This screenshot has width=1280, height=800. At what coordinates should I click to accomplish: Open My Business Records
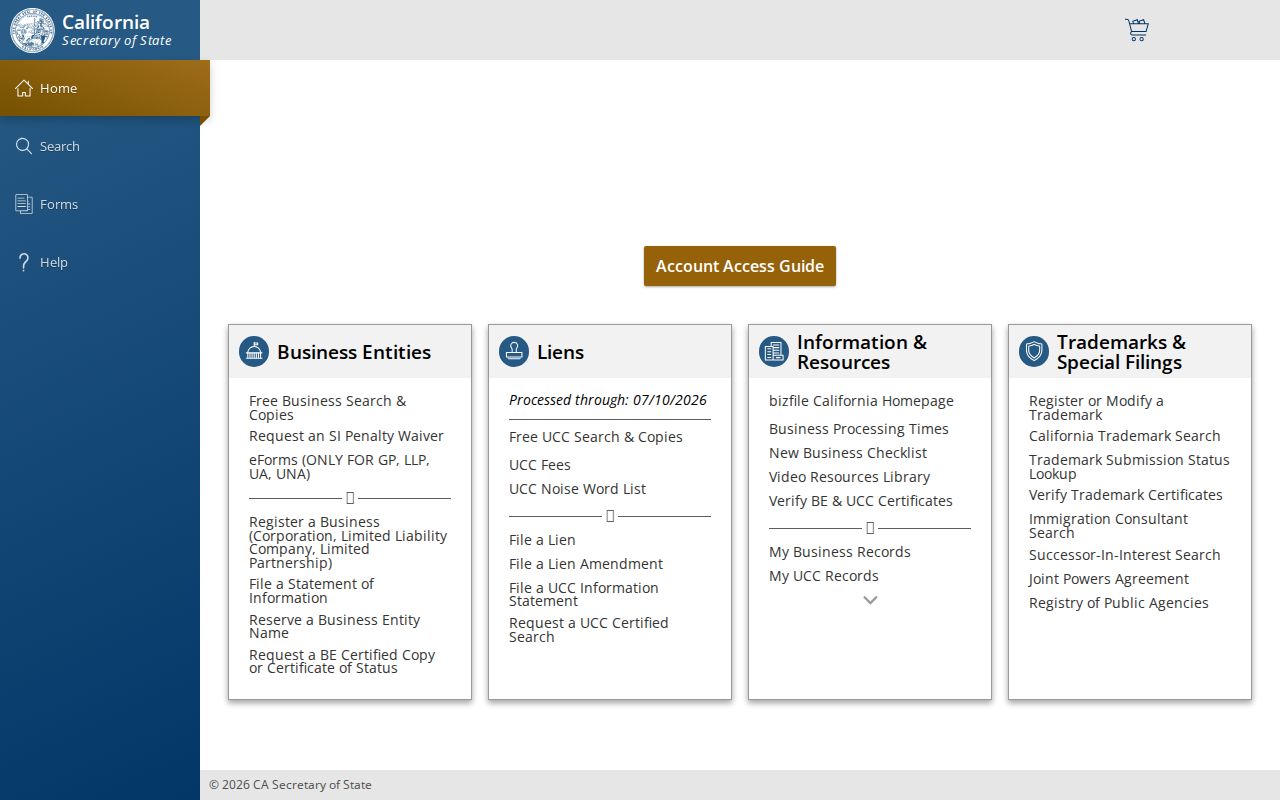840,552
